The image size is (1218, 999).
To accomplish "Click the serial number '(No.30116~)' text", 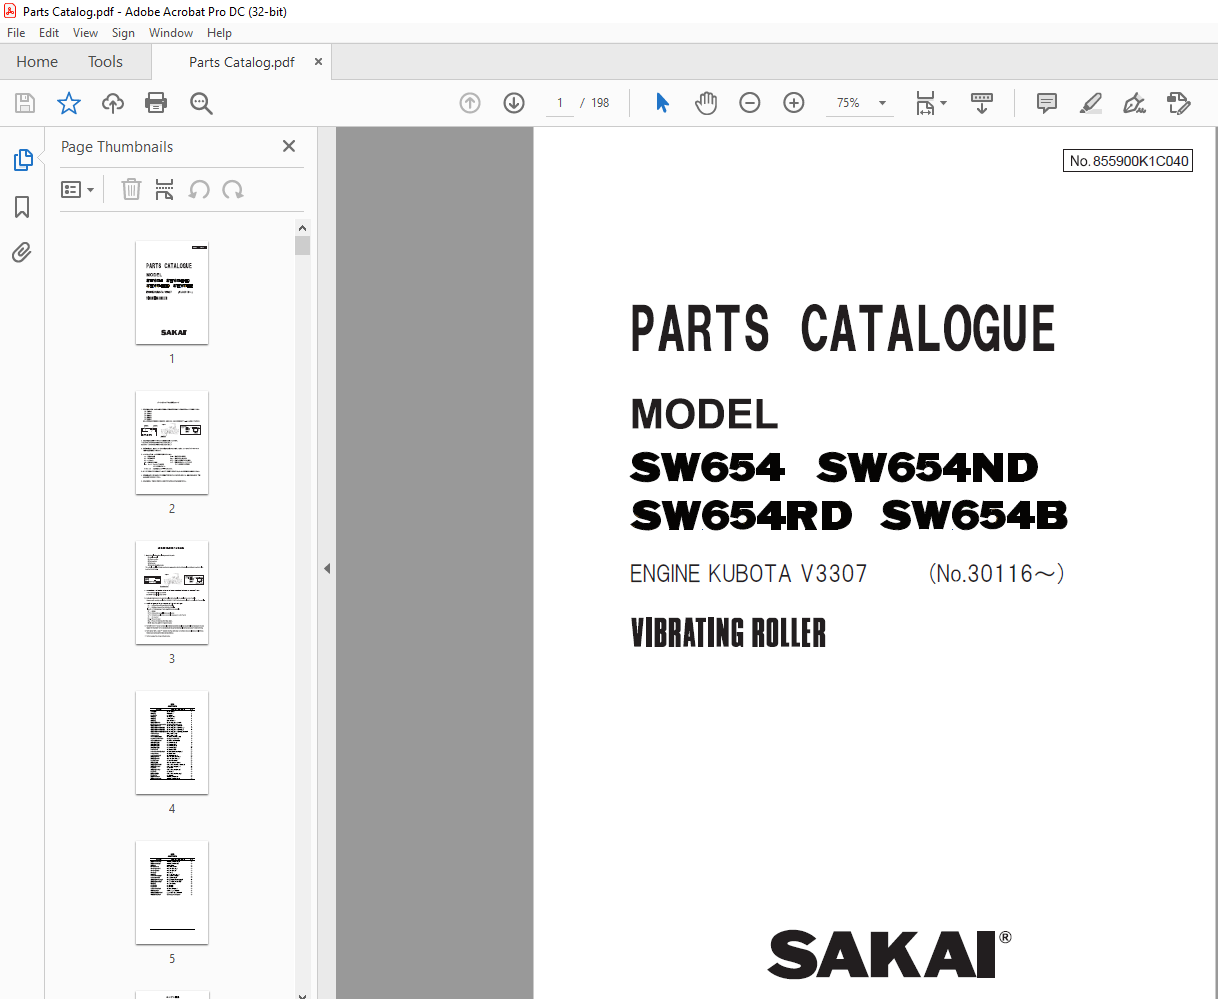I will pyautogui.click(x=996, y=574).
